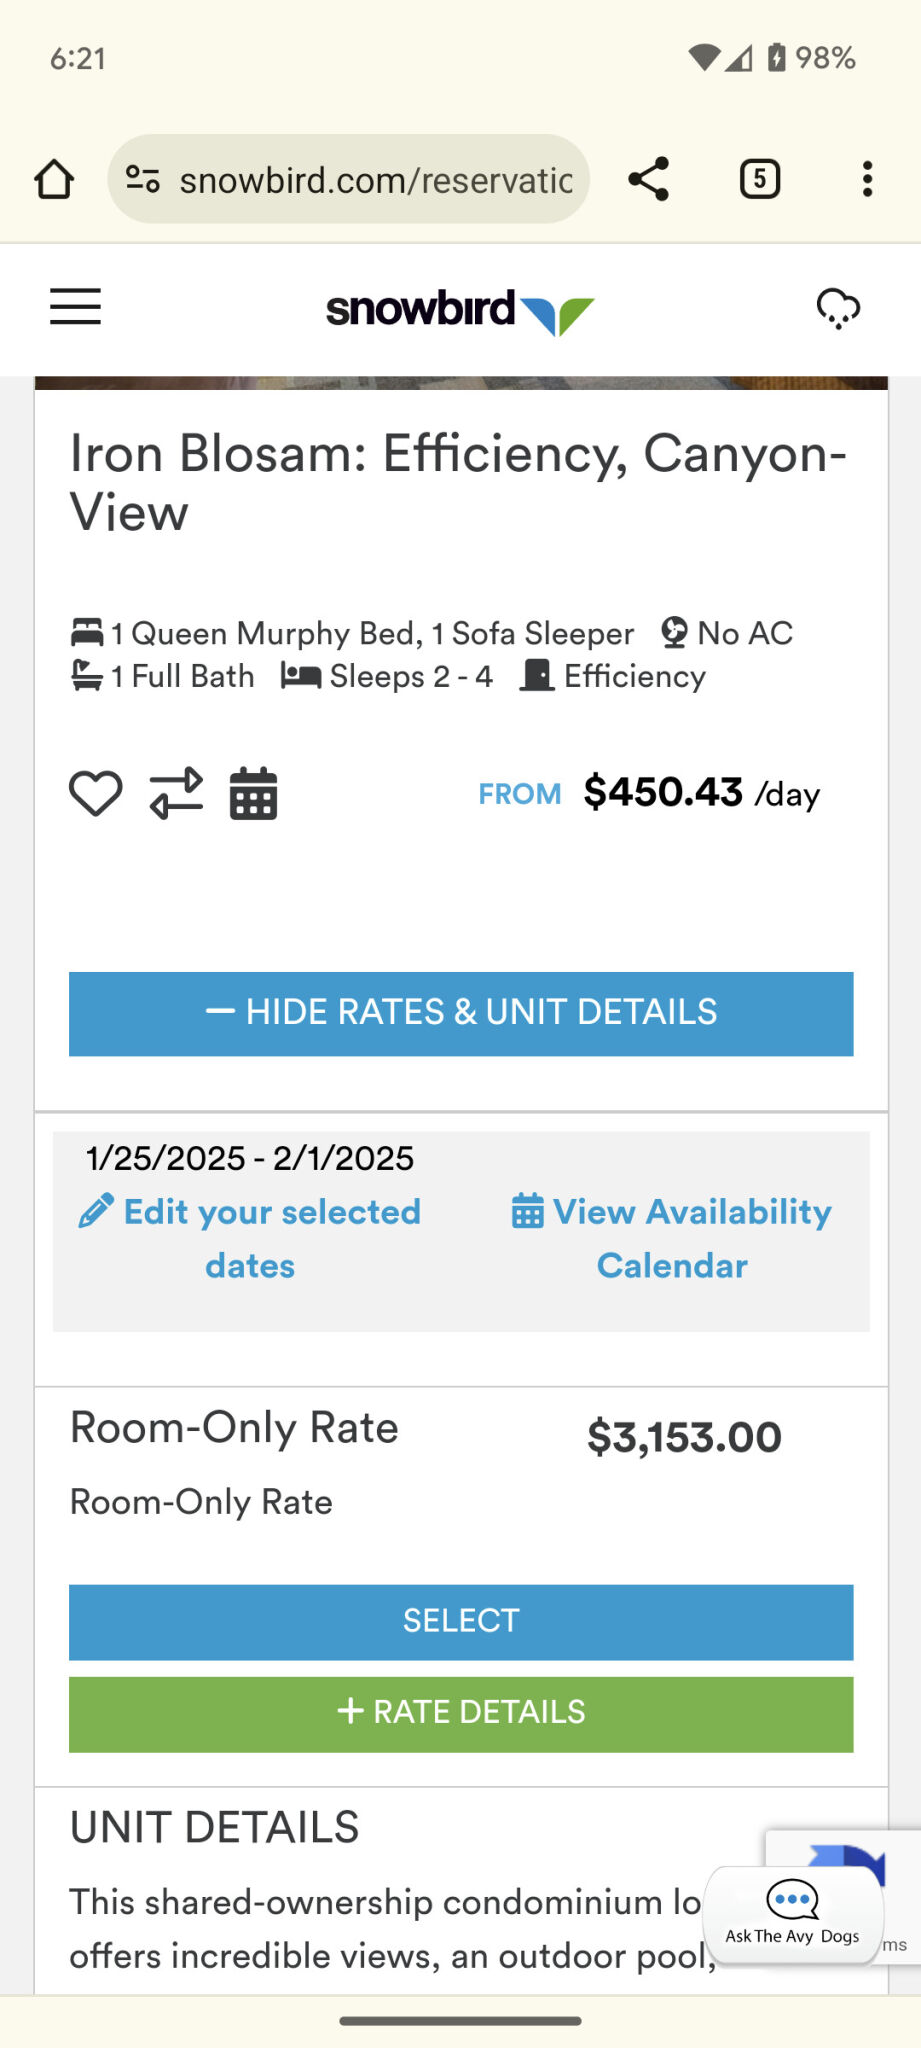Collapse Hide Rates & Unit Details
921x2048 pixels.
(461, 1013)
